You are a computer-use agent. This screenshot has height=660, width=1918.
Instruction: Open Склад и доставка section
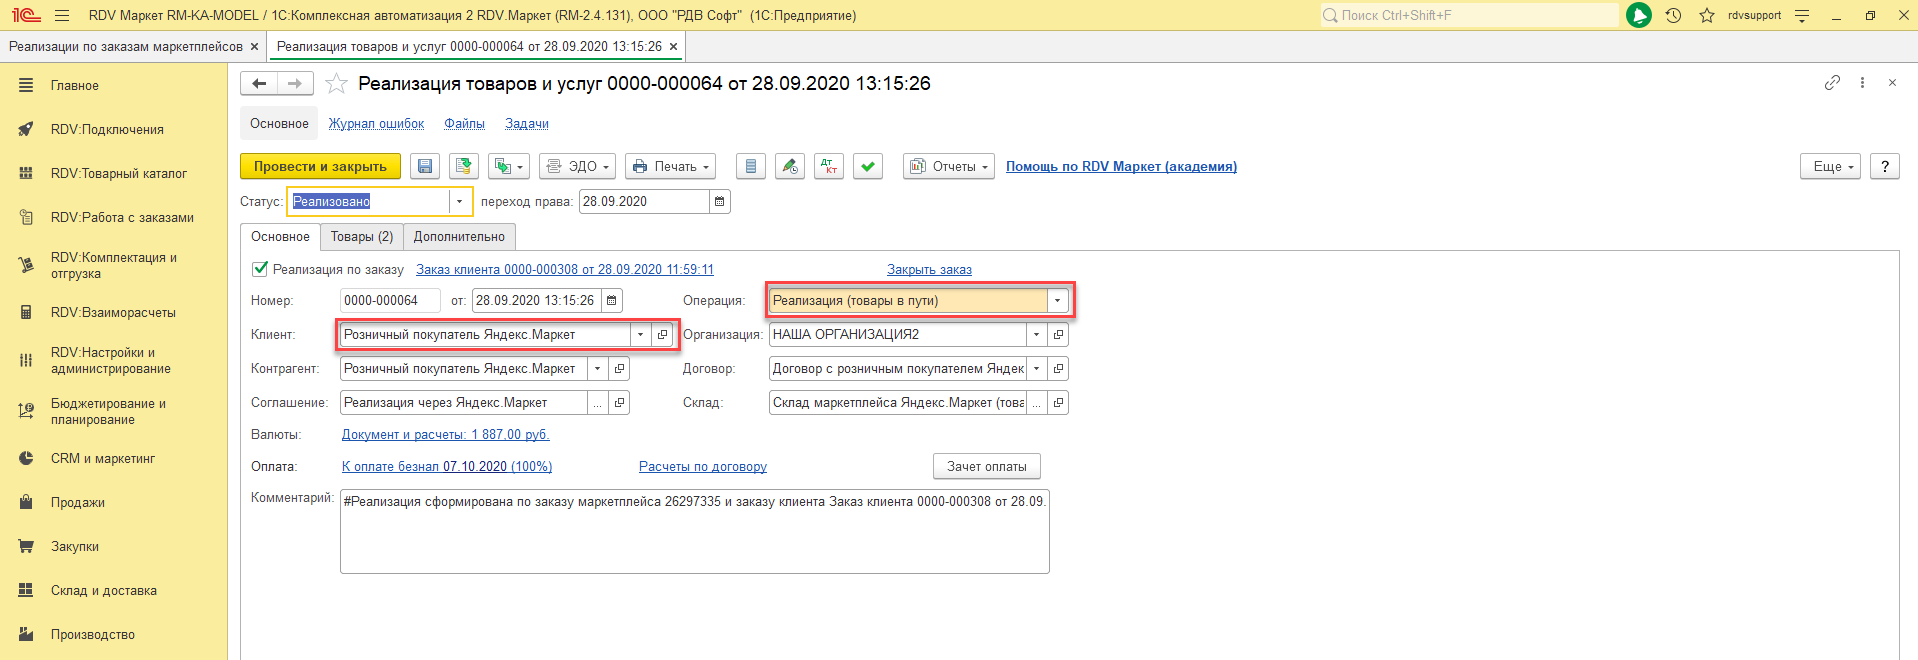tap(113, 591)
